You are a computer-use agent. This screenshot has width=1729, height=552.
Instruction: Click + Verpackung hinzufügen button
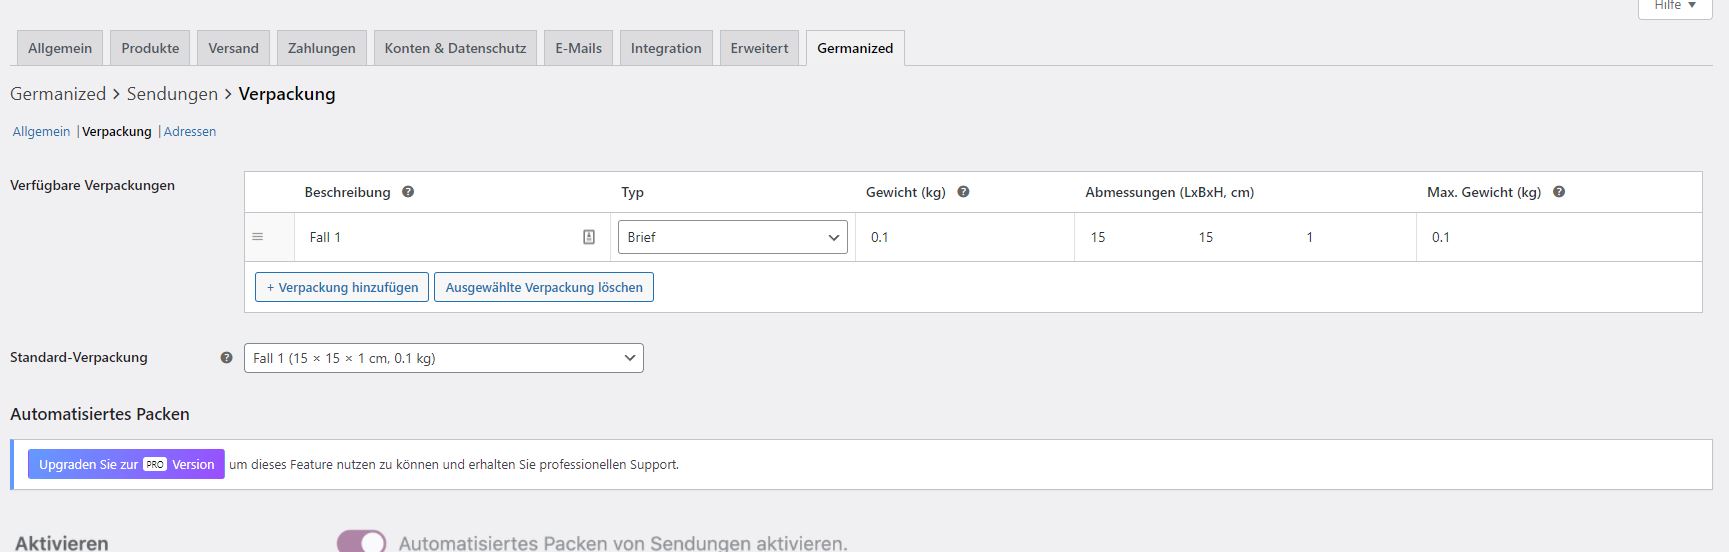coord(342,287)
